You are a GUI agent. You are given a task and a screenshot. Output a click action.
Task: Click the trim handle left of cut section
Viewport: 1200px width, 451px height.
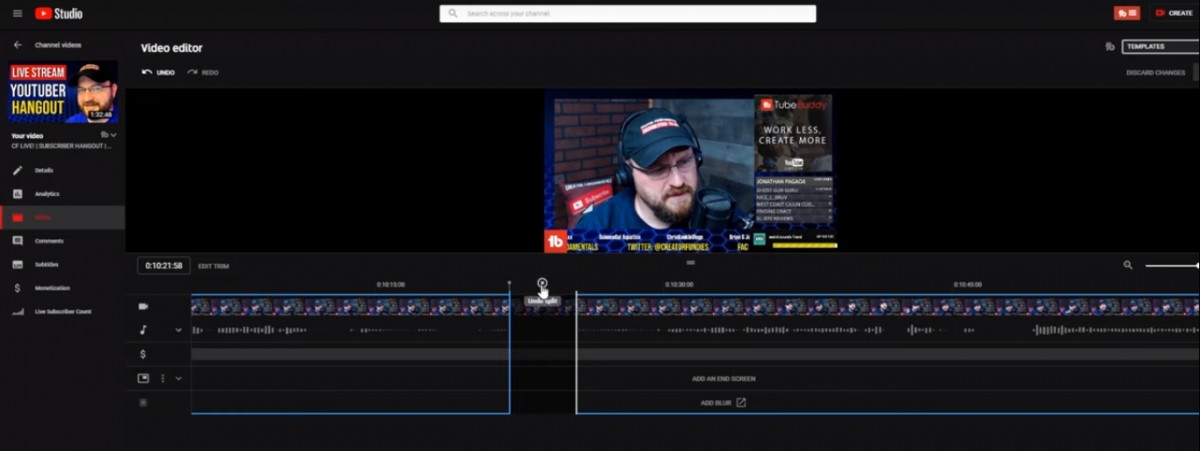[510, 350]
